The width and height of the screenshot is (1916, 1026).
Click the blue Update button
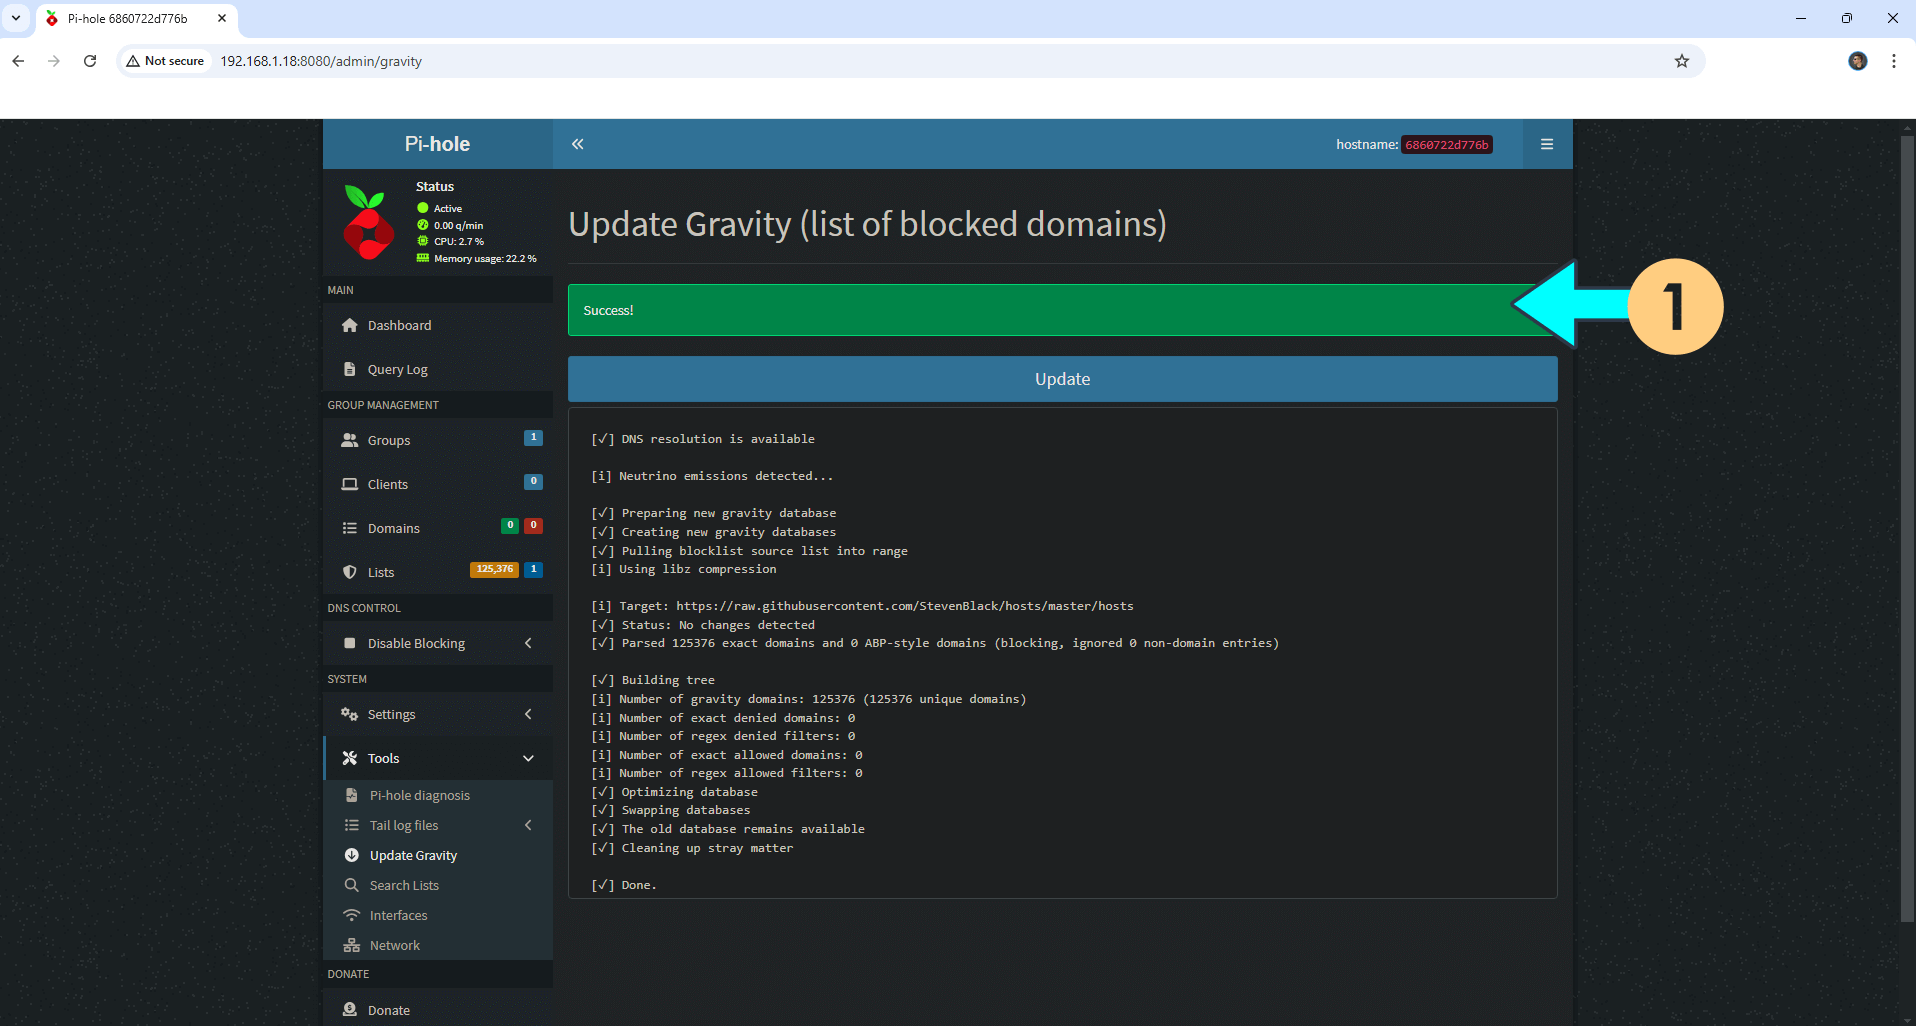click(1062, 379)
